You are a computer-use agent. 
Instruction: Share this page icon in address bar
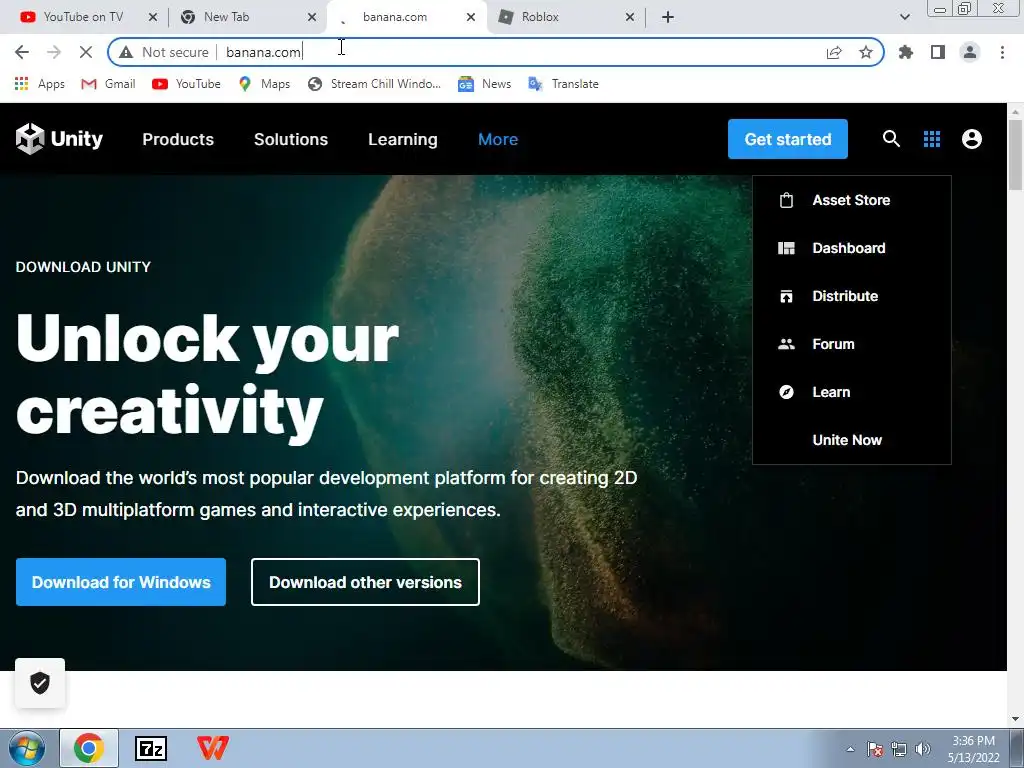click(x=834, y=52)
